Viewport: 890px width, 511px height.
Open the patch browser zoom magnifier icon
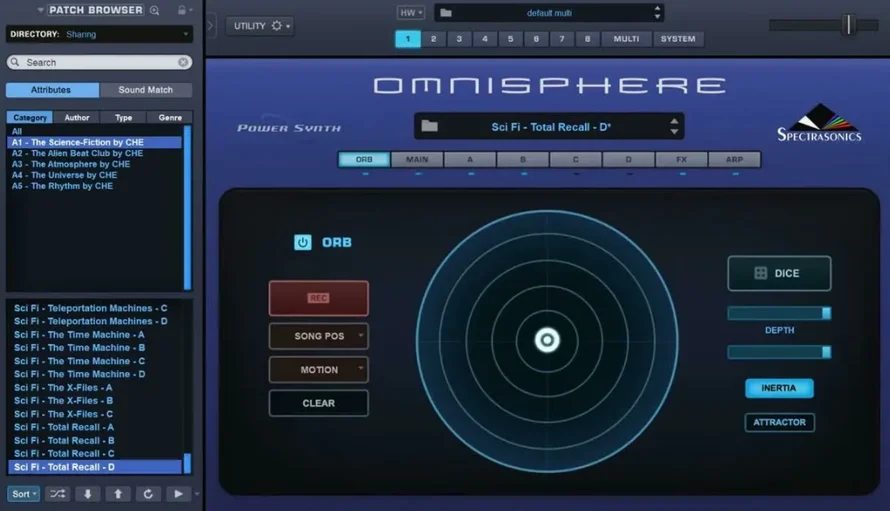(154, 10)
